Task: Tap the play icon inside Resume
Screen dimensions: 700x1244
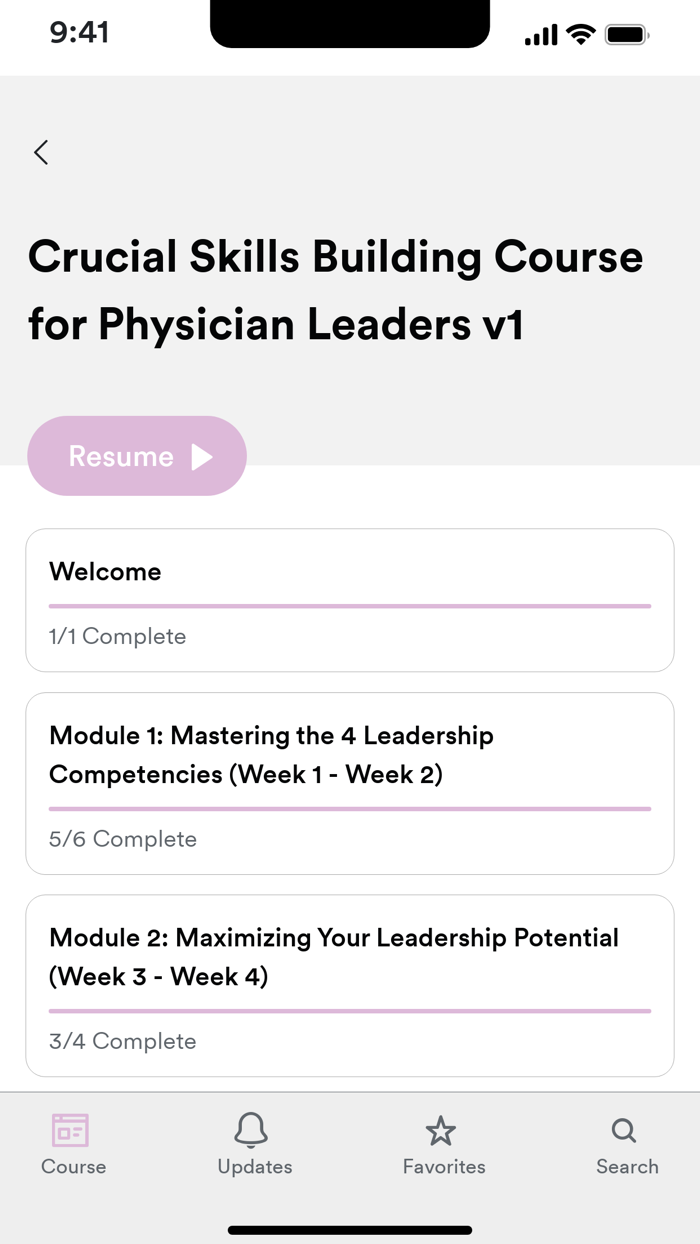Action: point(203,456)
